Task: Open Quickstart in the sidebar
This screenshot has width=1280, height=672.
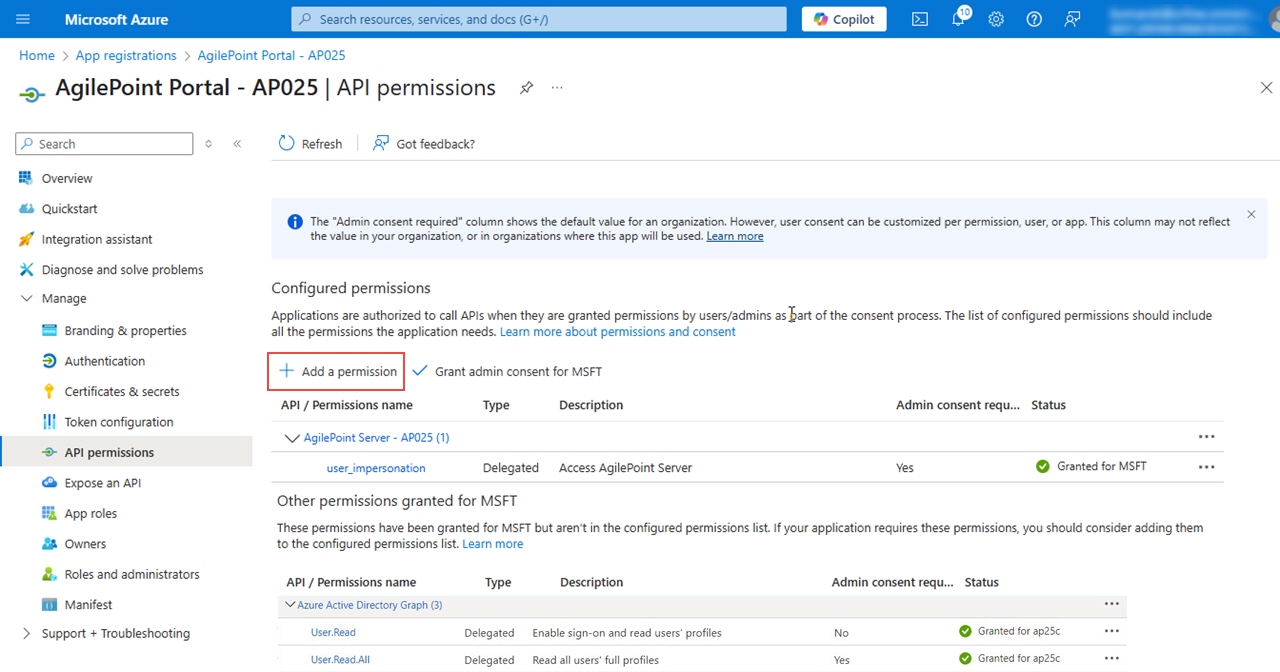Action: tap(69, 209)
